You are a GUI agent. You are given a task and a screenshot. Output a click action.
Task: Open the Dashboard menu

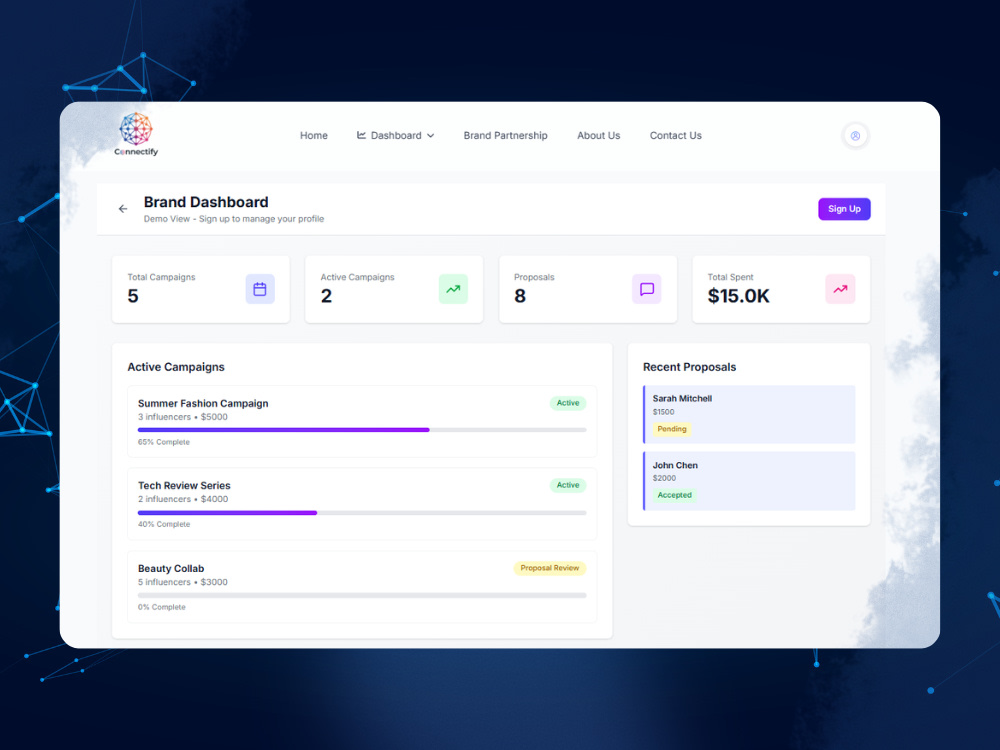pos(395,136)
